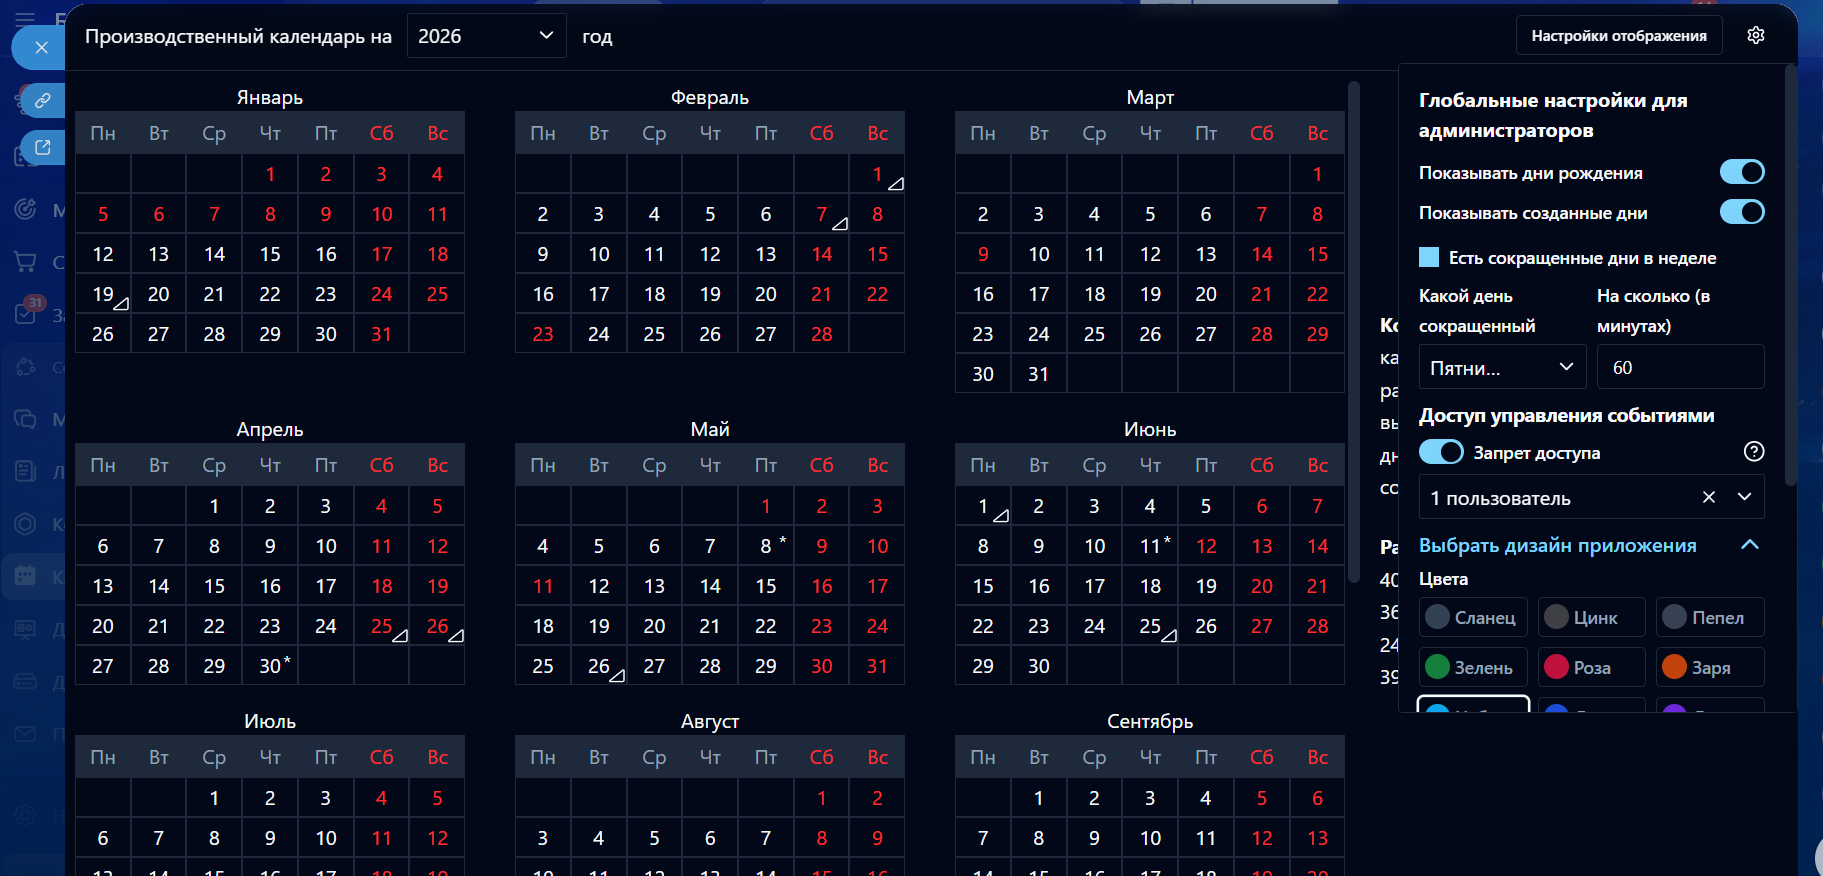Choose the Цинк color theme

click(1591, 617)
